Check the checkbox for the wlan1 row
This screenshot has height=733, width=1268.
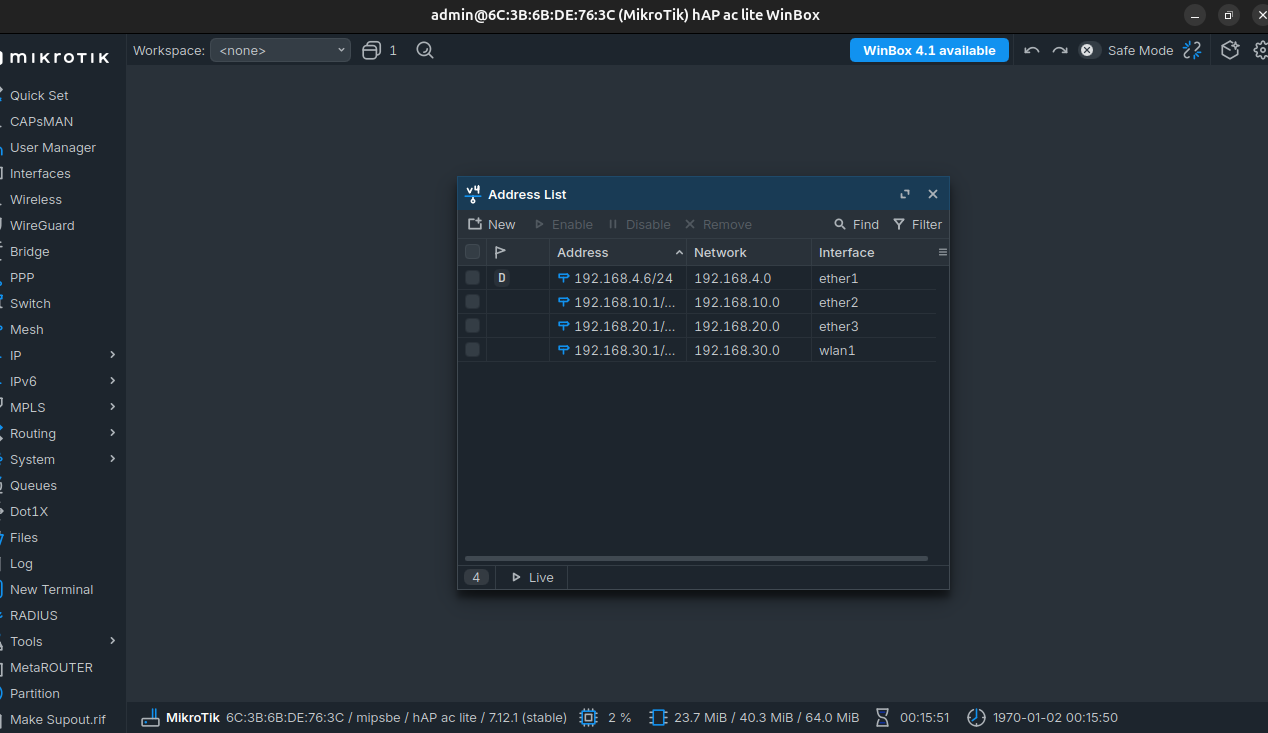472,350
